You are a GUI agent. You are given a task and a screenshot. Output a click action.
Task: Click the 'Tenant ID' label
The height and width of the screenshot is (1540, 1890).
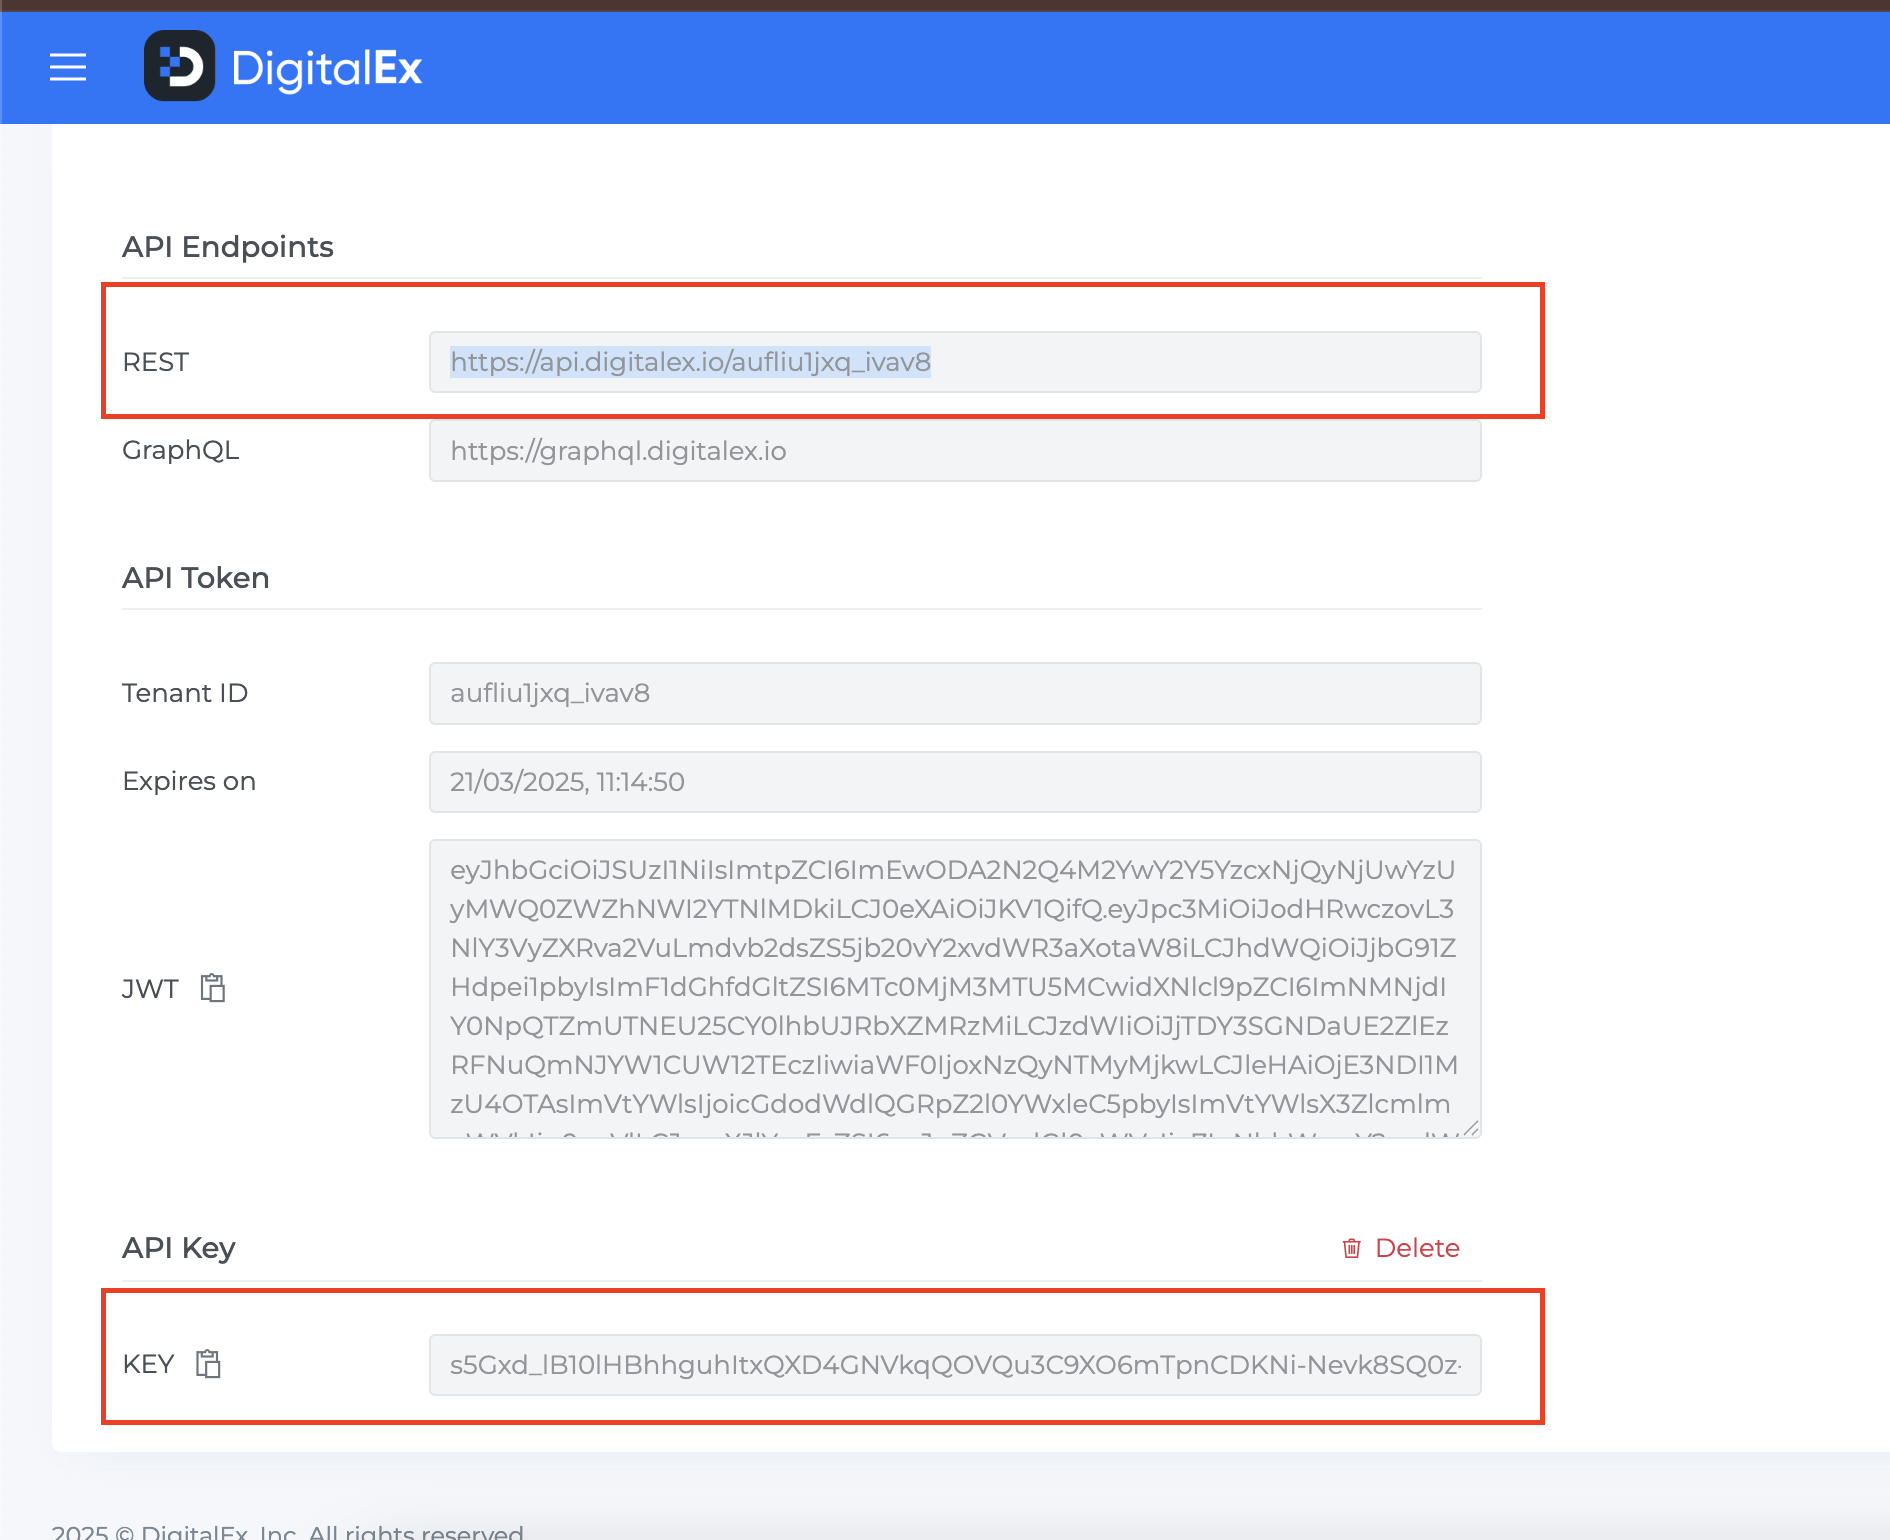coord(185,693)
